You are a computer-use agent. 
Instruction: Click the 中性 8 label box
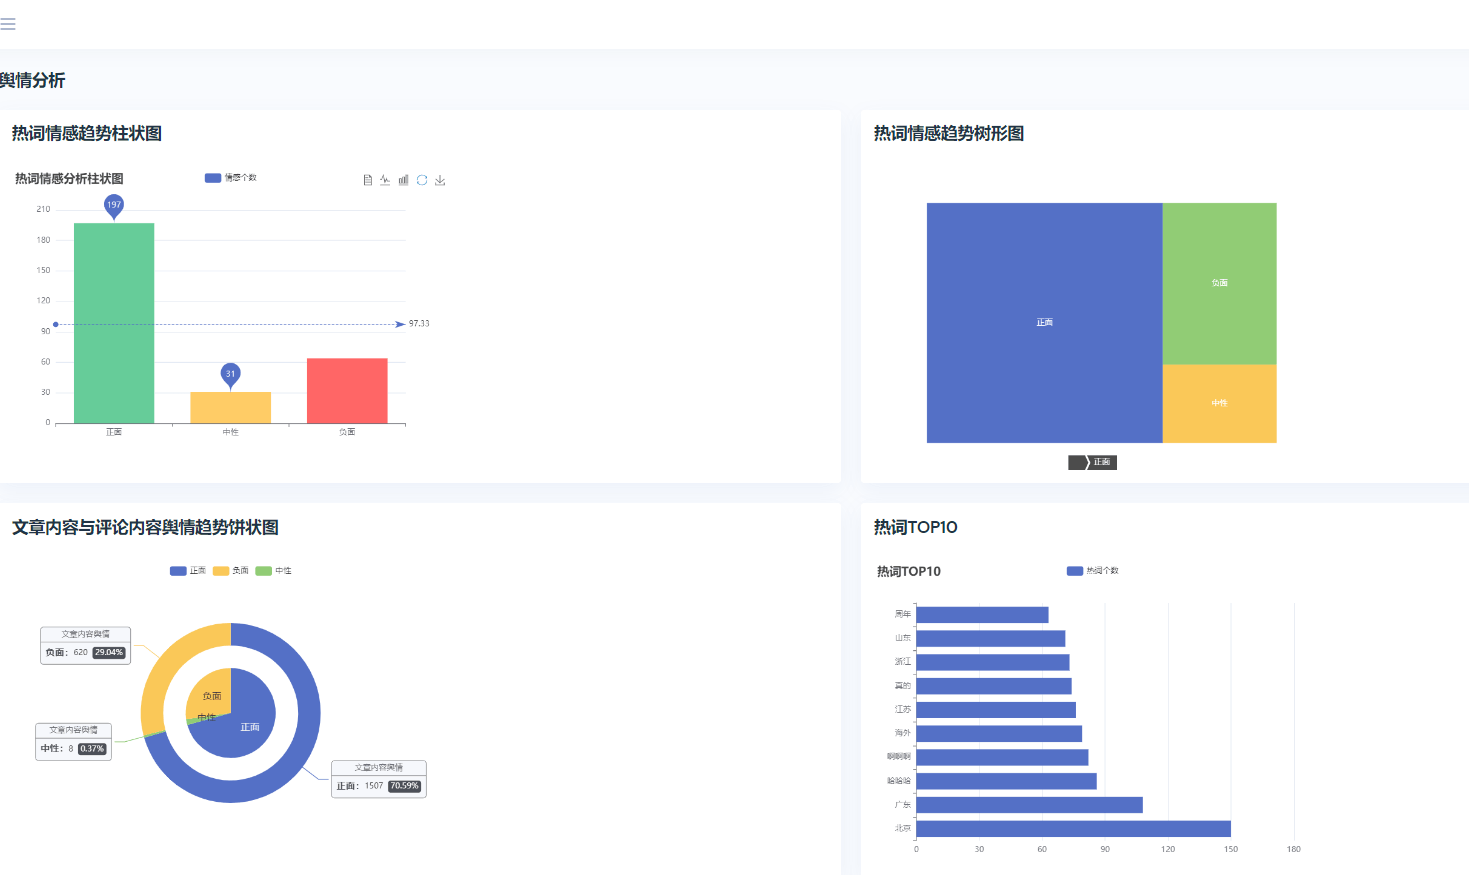tap(74, 742)
